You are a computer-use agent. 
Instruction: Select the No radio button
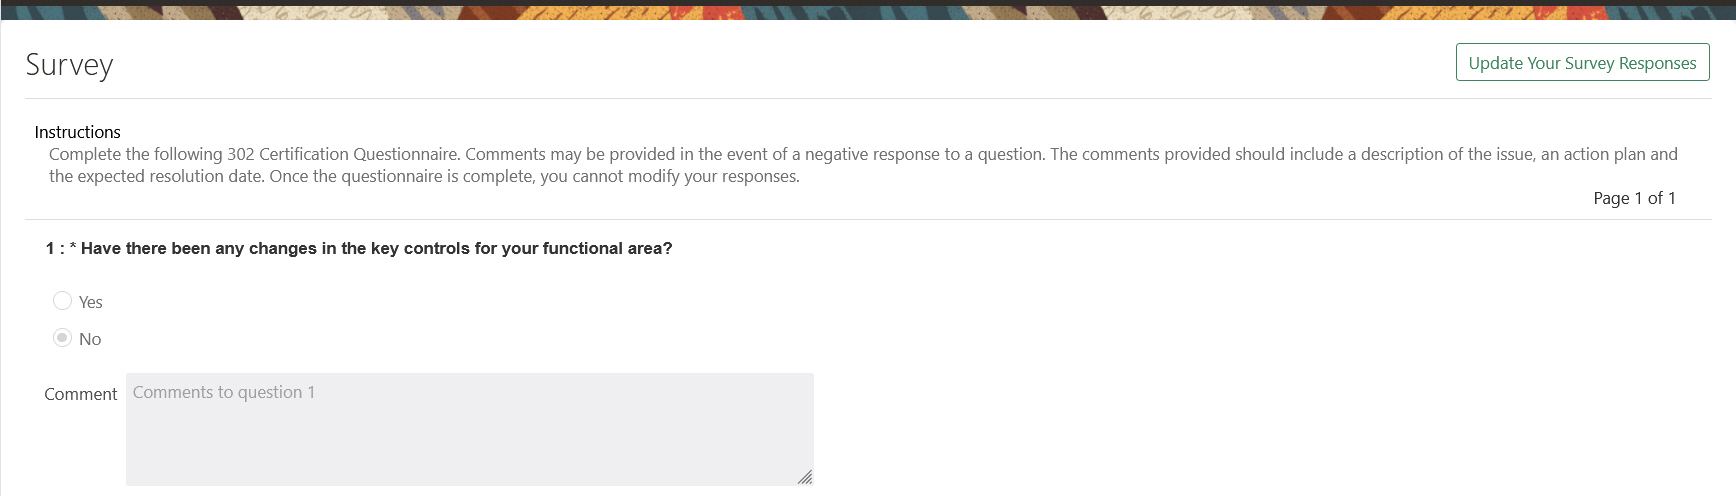tap(62, 338)
